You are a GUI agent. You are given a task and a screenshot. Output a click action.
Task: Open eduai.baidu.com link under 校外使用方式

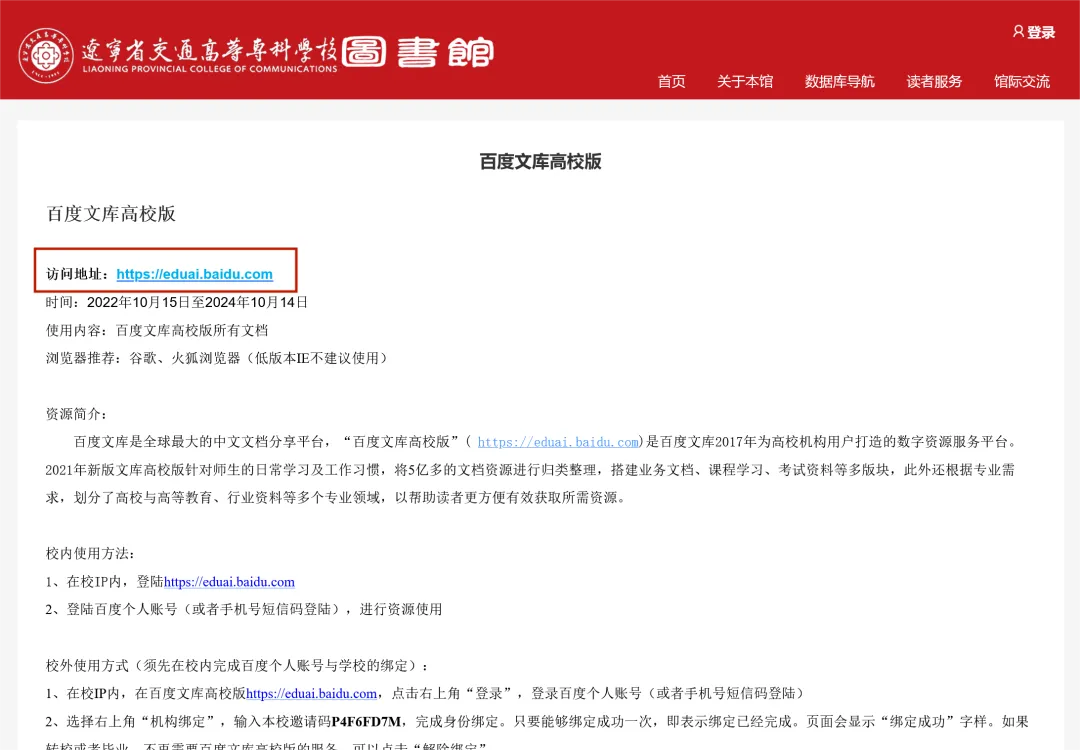(311, 694)
